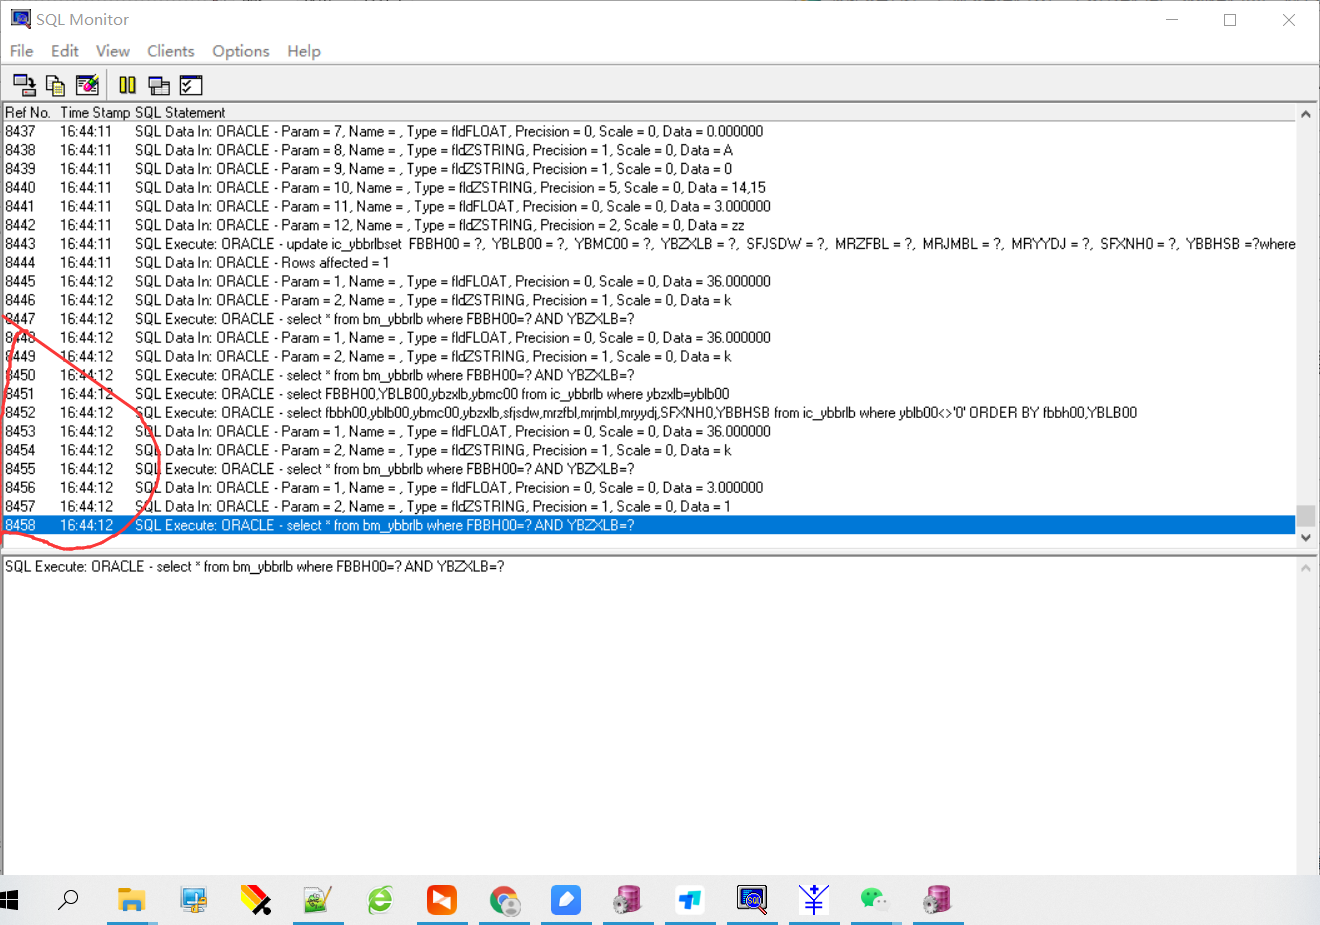
Task: Click the "Ref No." column header
Action: 28,113
